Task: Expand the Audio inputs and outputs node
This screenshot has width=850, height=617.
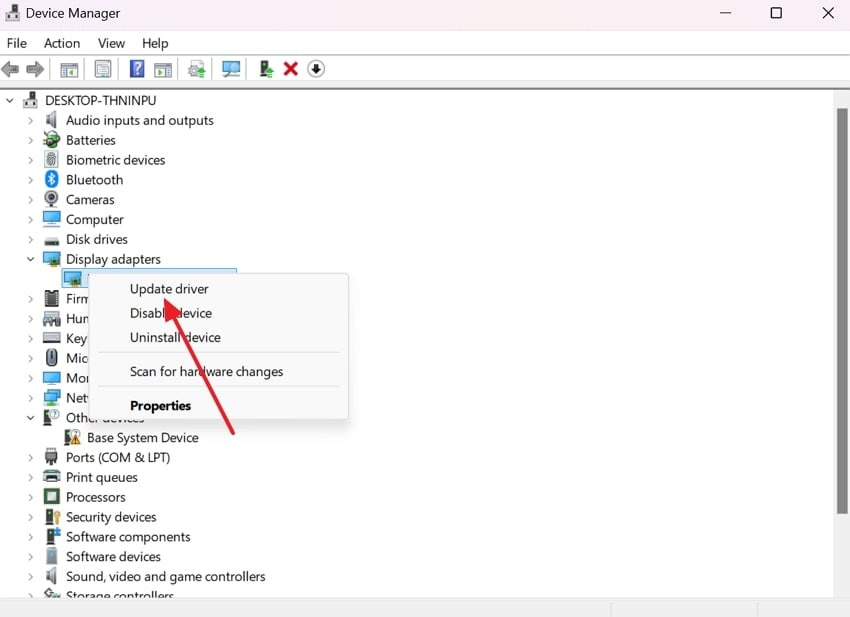Action: tap(30, 120)
